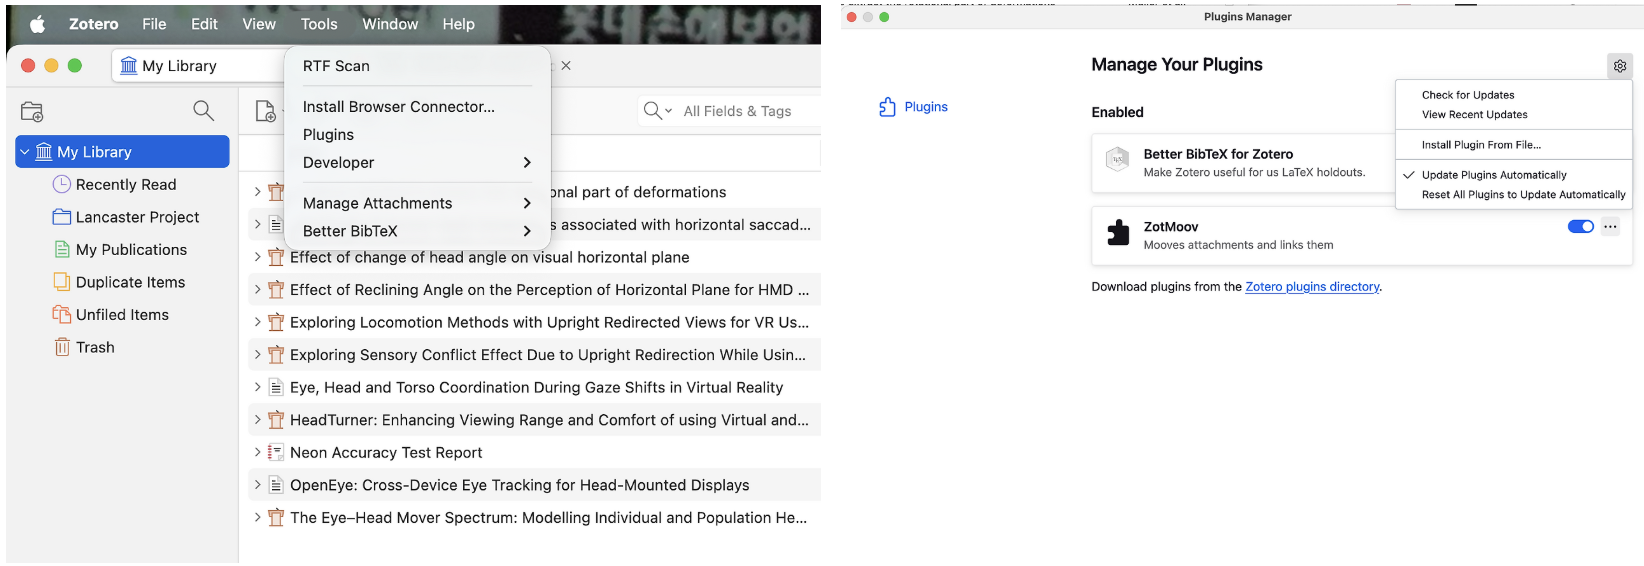Close the tab with the x button
This screenshot has height=566, width=1644.
click(x=566, y=66)
